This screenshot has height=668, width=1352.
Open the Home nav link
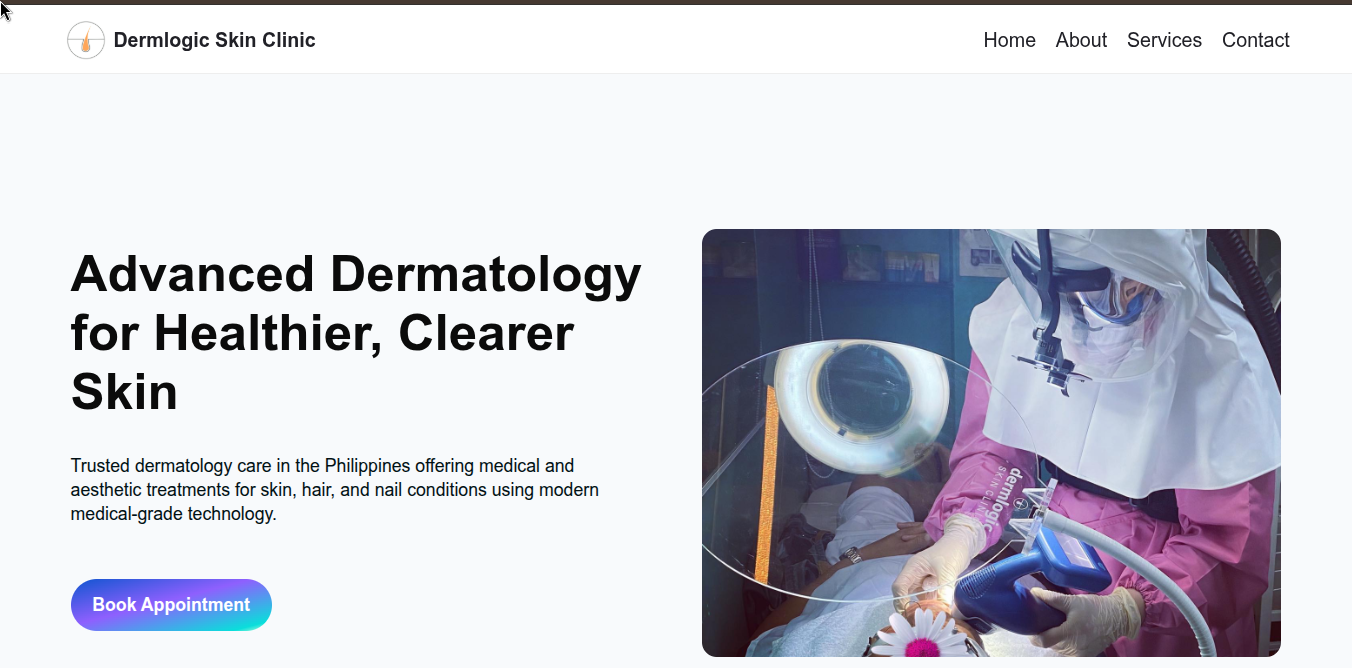1009,40
